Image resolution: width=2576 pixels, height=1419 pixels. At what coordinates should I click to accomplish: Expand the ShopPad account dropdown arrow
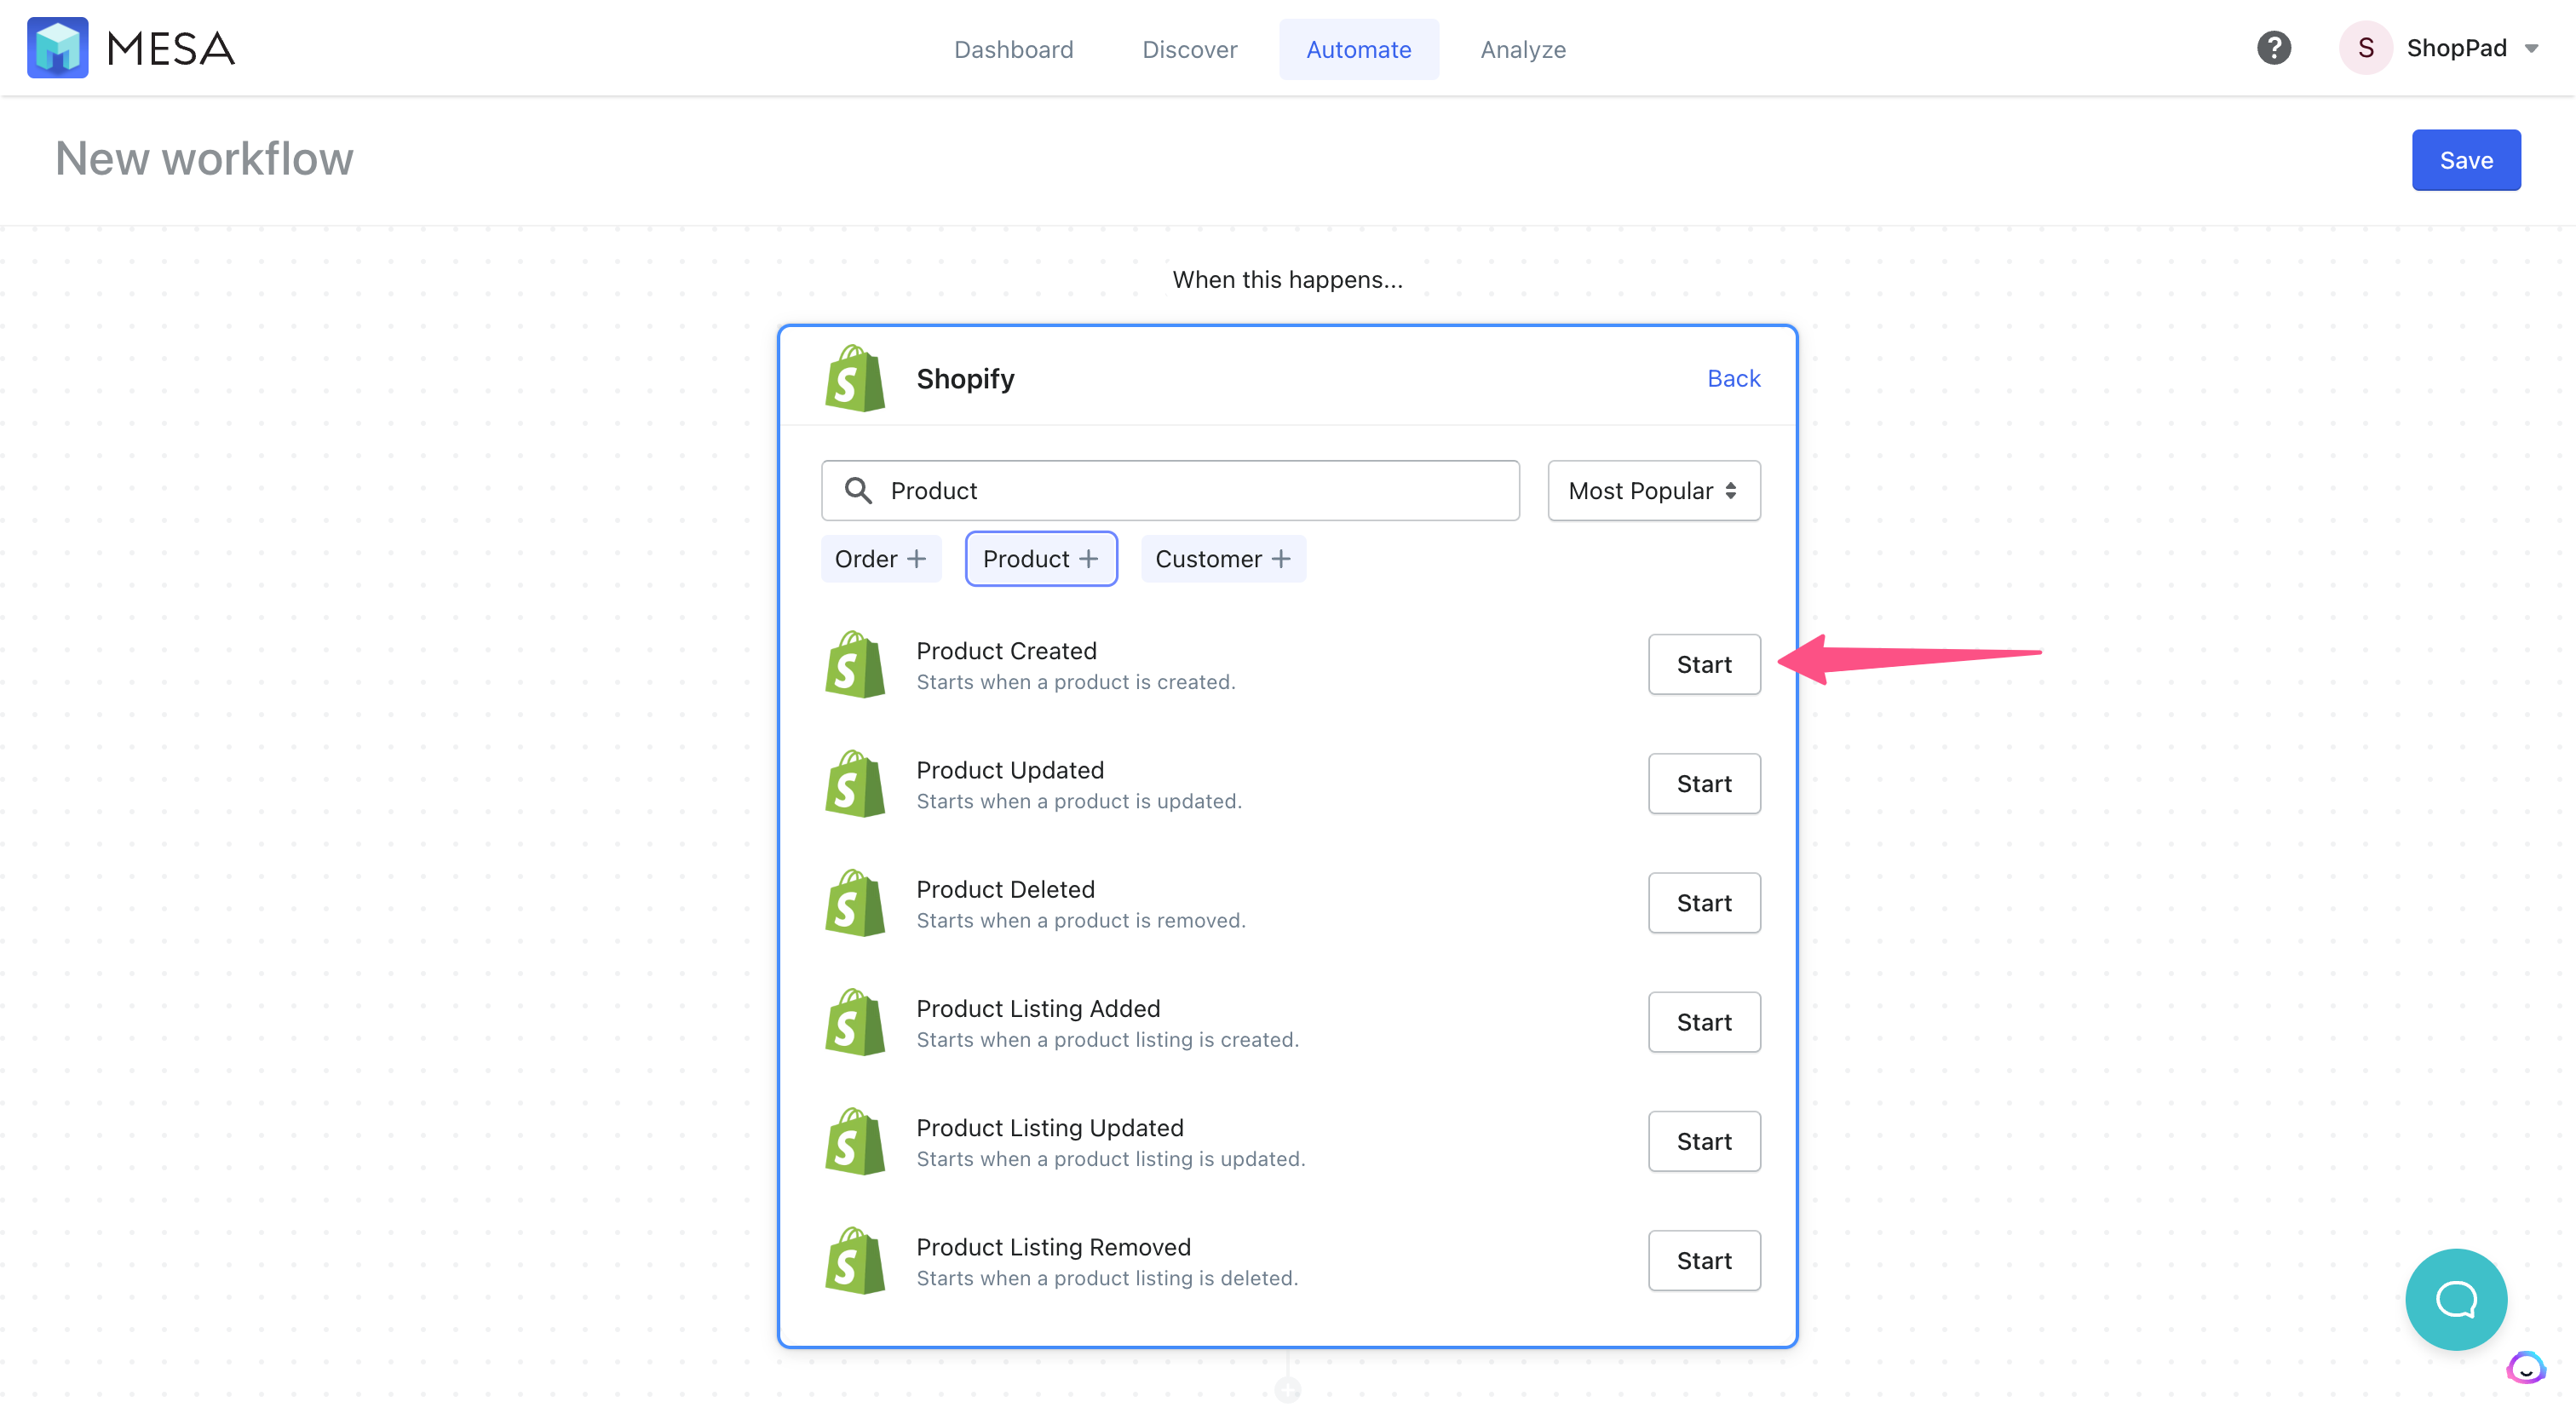click(2531, 49)
